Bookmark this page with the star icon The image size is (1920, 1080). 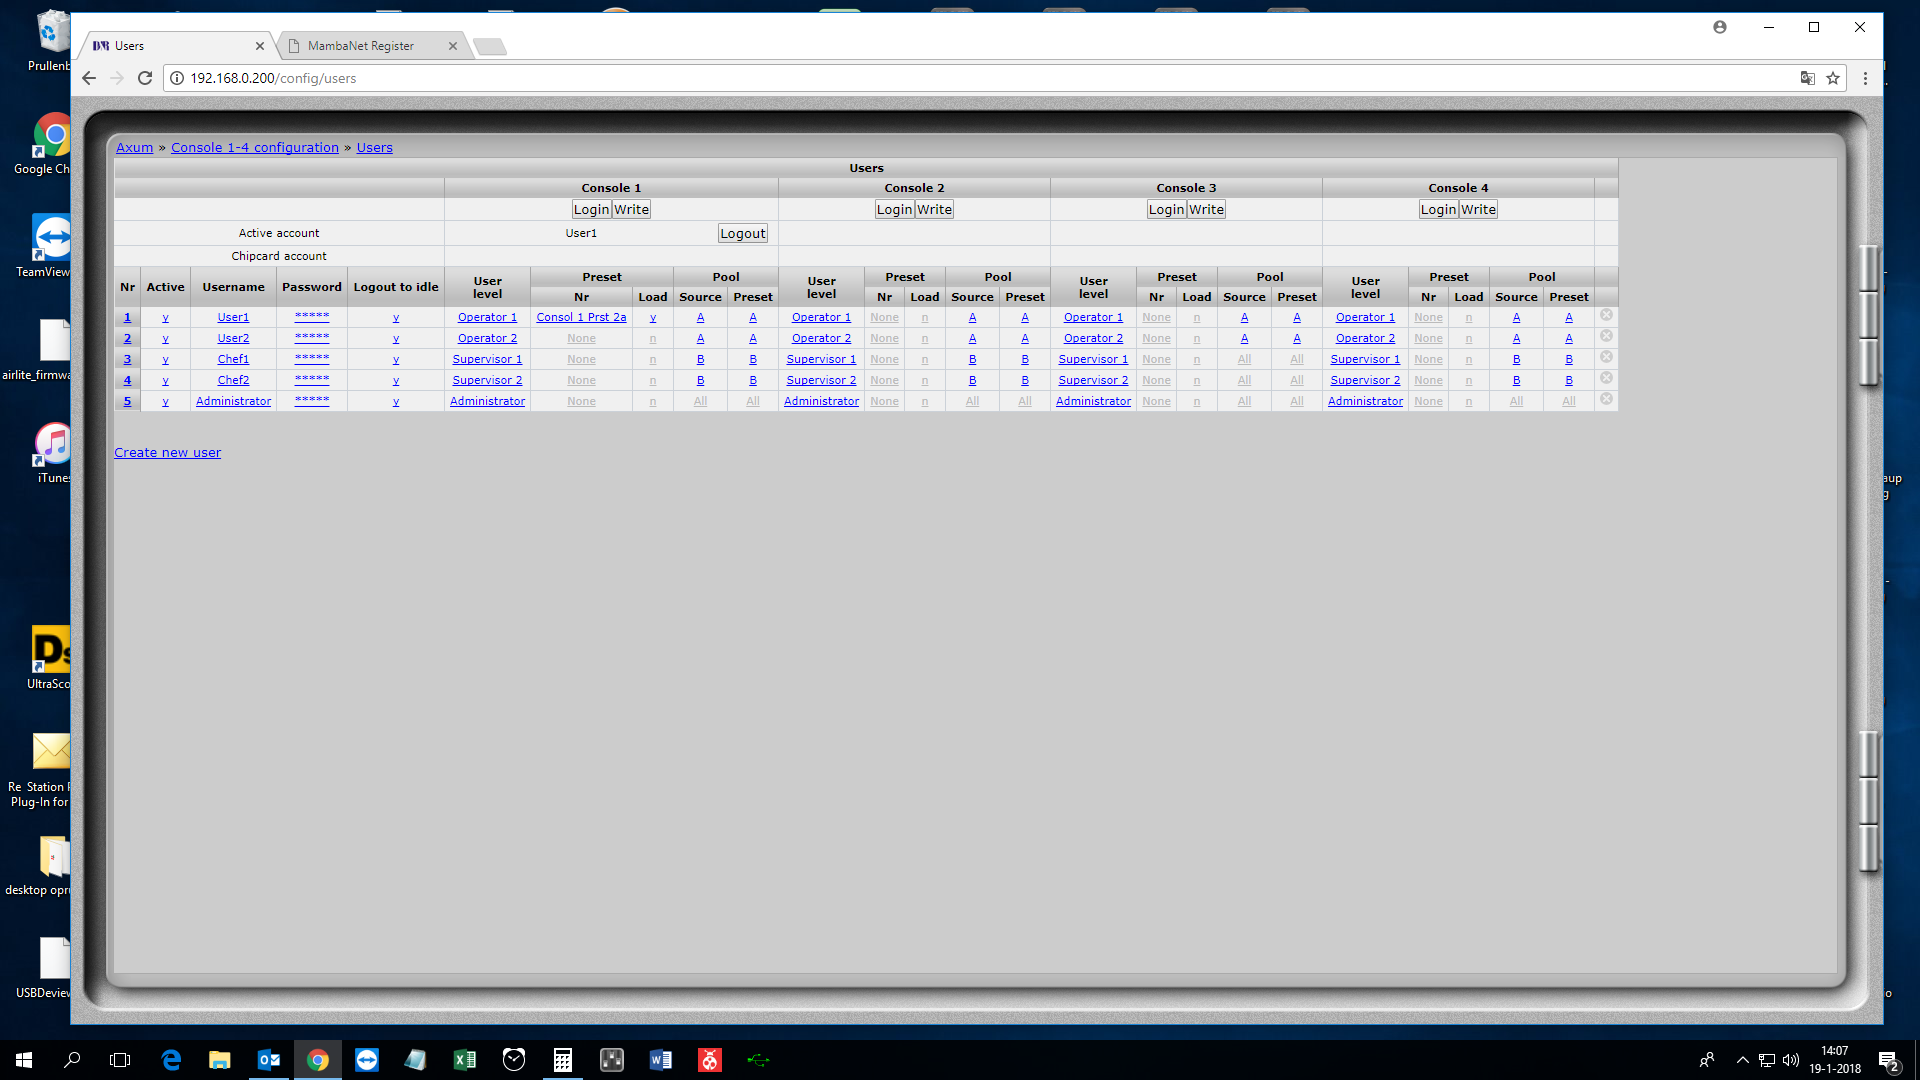pos(1833,78)
